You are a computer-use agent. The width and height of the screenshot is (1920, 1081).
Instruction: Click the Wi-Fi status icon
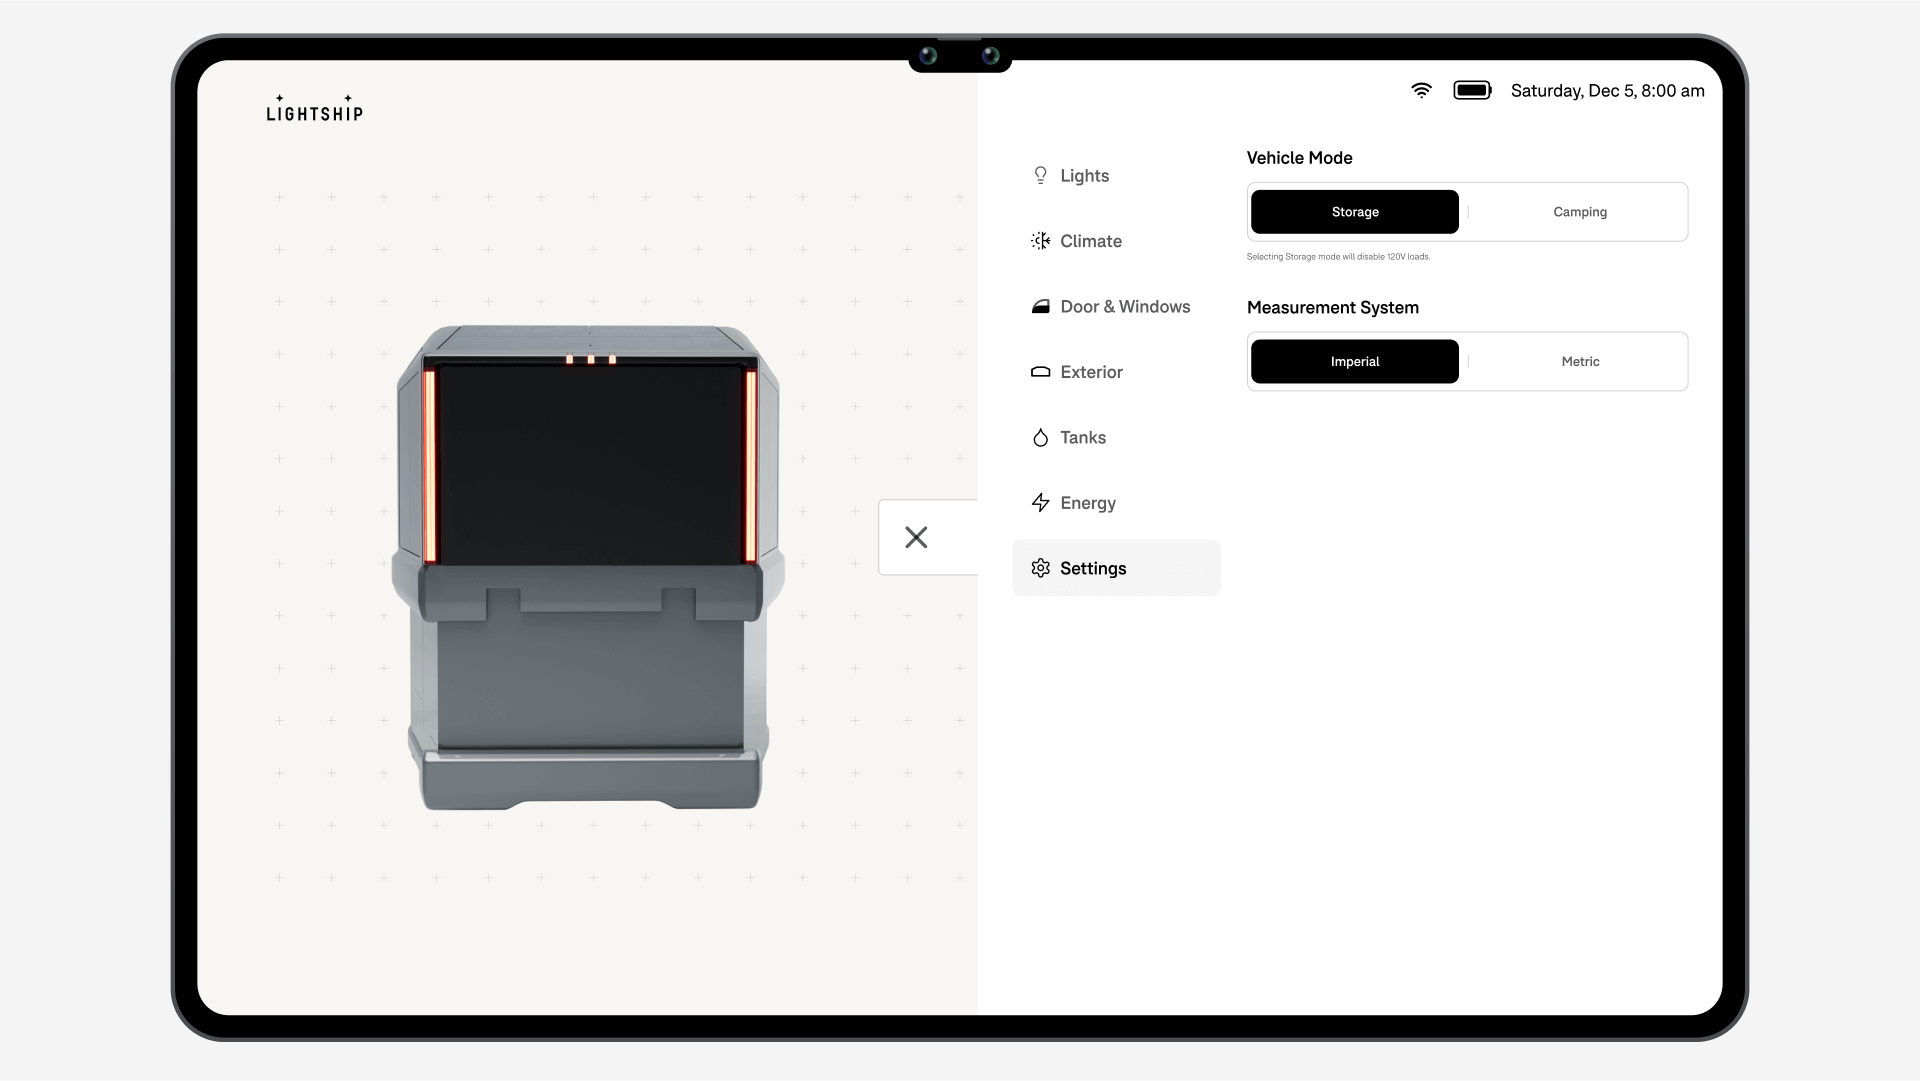click(1421, 91)
